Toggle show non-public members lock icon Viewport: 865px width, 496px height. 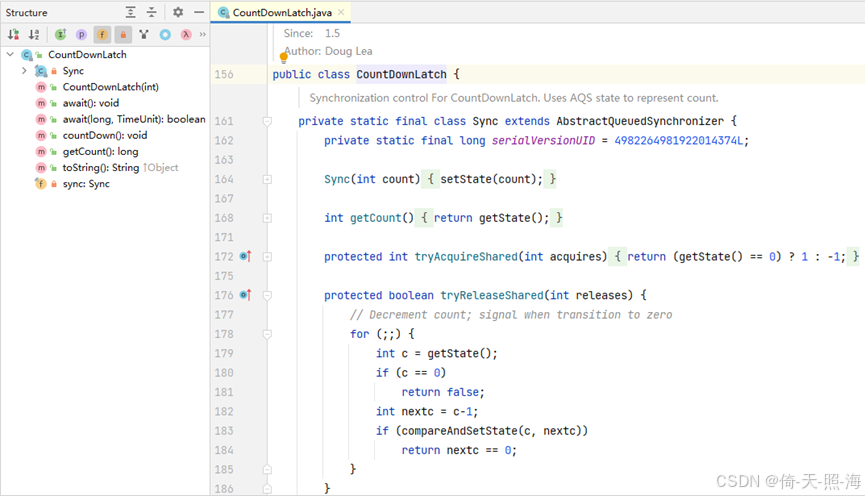(123, 35)
